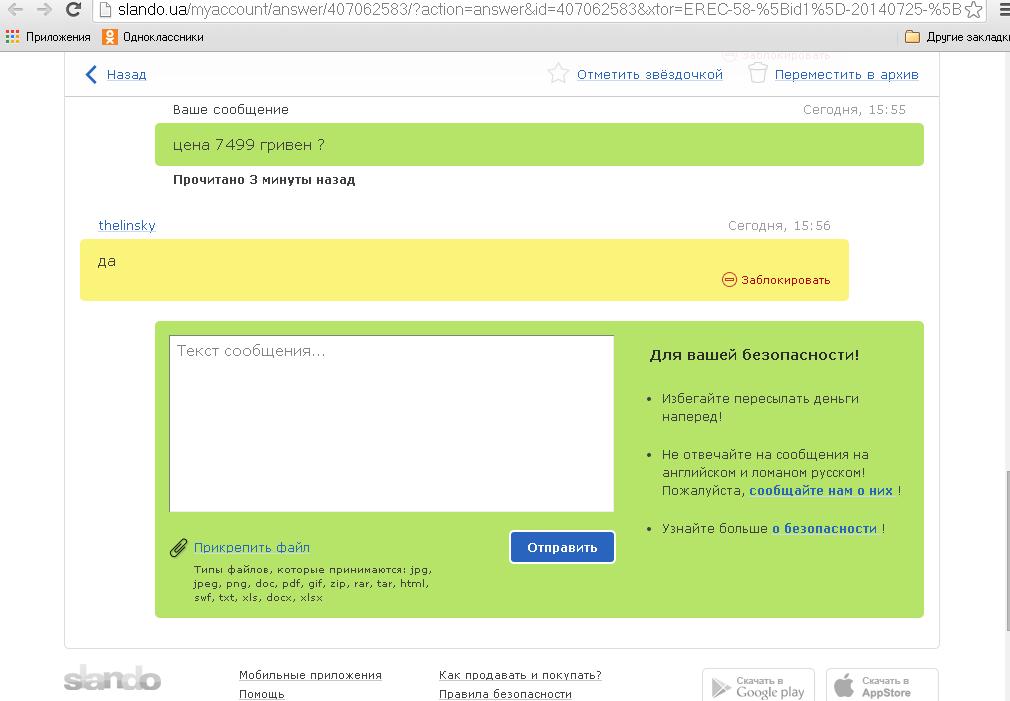Open the сообщайте нам о них link
Screen dimensions: 1010x701
[x=820, y=491]
